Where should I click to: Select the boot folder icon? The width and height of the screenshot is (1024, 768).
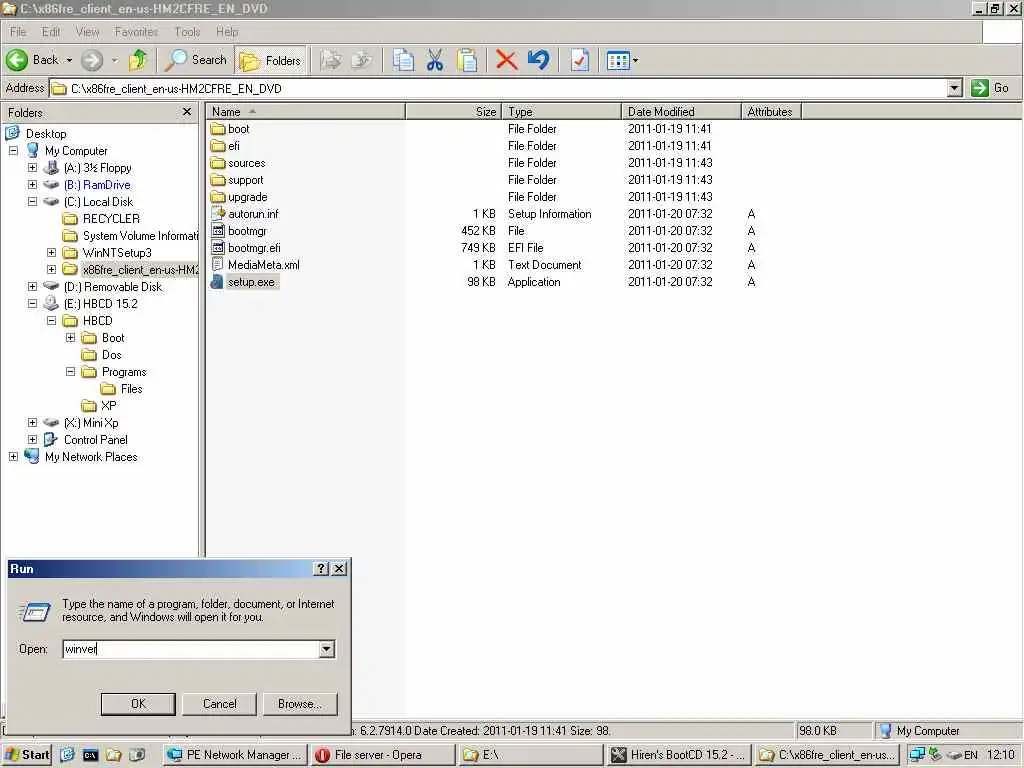tap(218, 129)
